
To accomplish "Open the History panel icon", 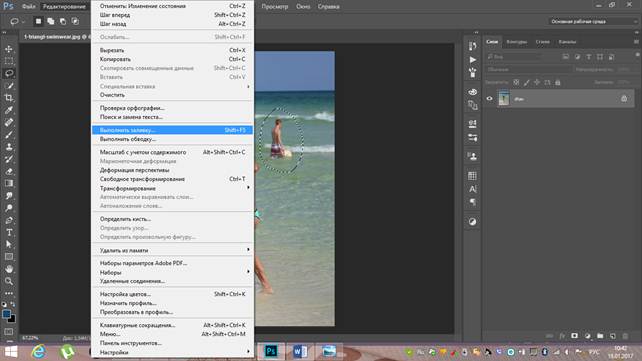I will click(472, 46).
